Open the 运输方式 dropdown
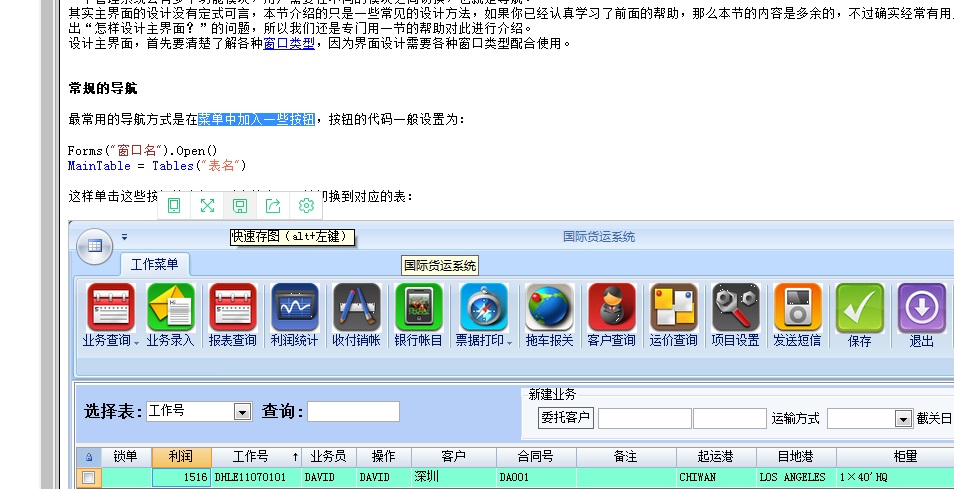Viewport: 954px width, 489px height. pyautogui.click(x=903, y=419)
